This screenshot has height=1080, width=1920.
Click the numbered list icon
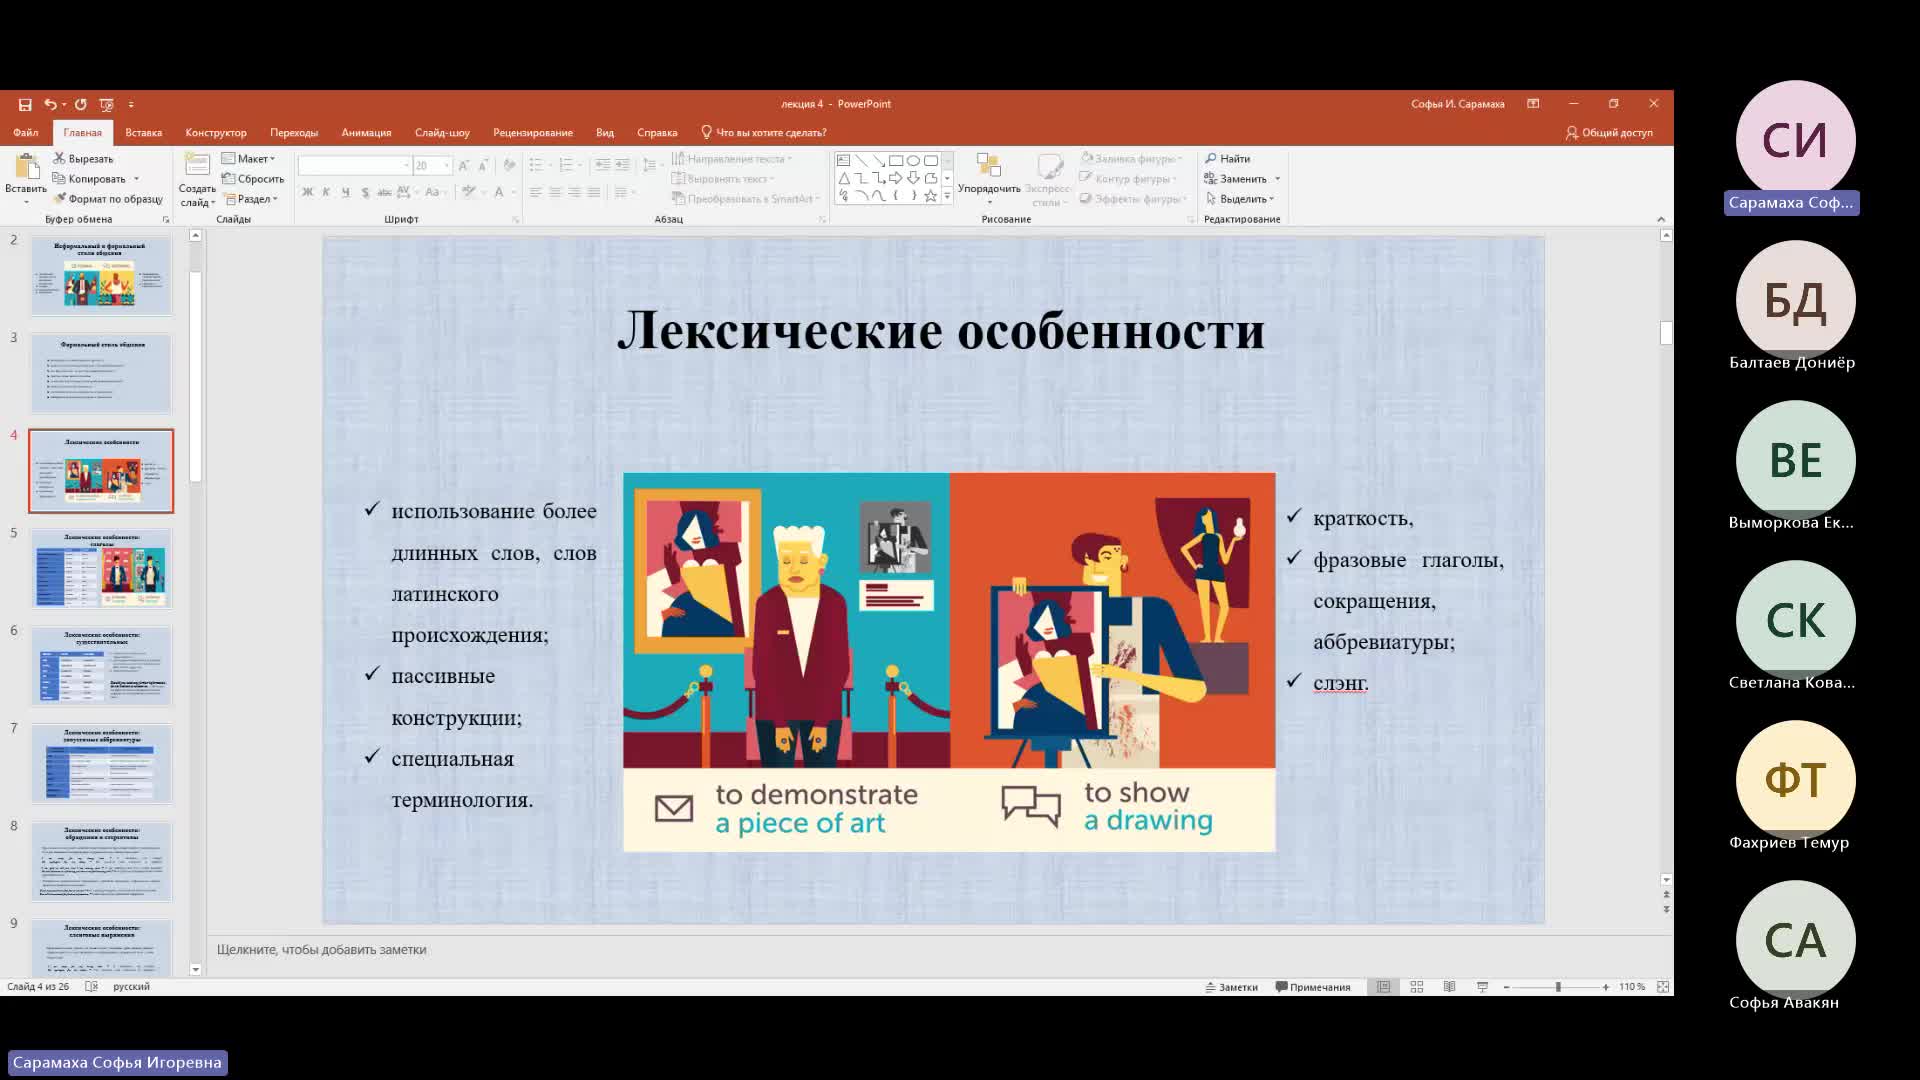point(566,165)
